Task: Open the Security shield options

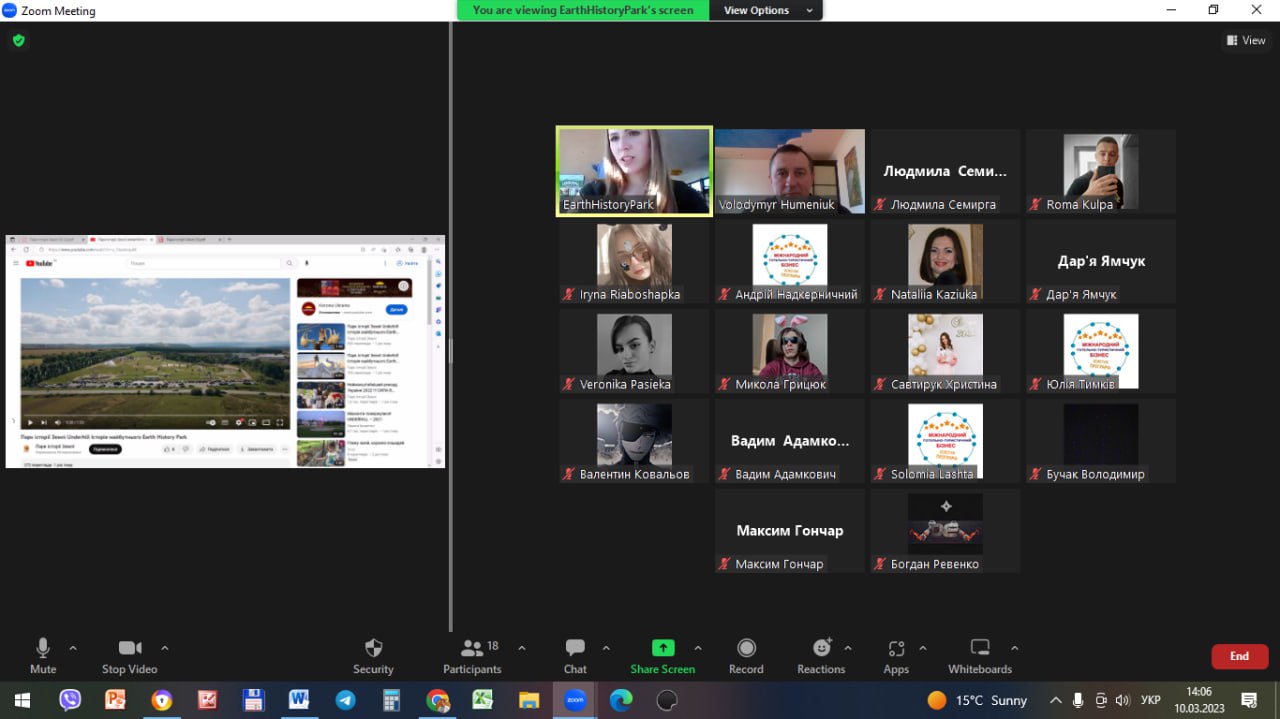Action: pos(373,656)
